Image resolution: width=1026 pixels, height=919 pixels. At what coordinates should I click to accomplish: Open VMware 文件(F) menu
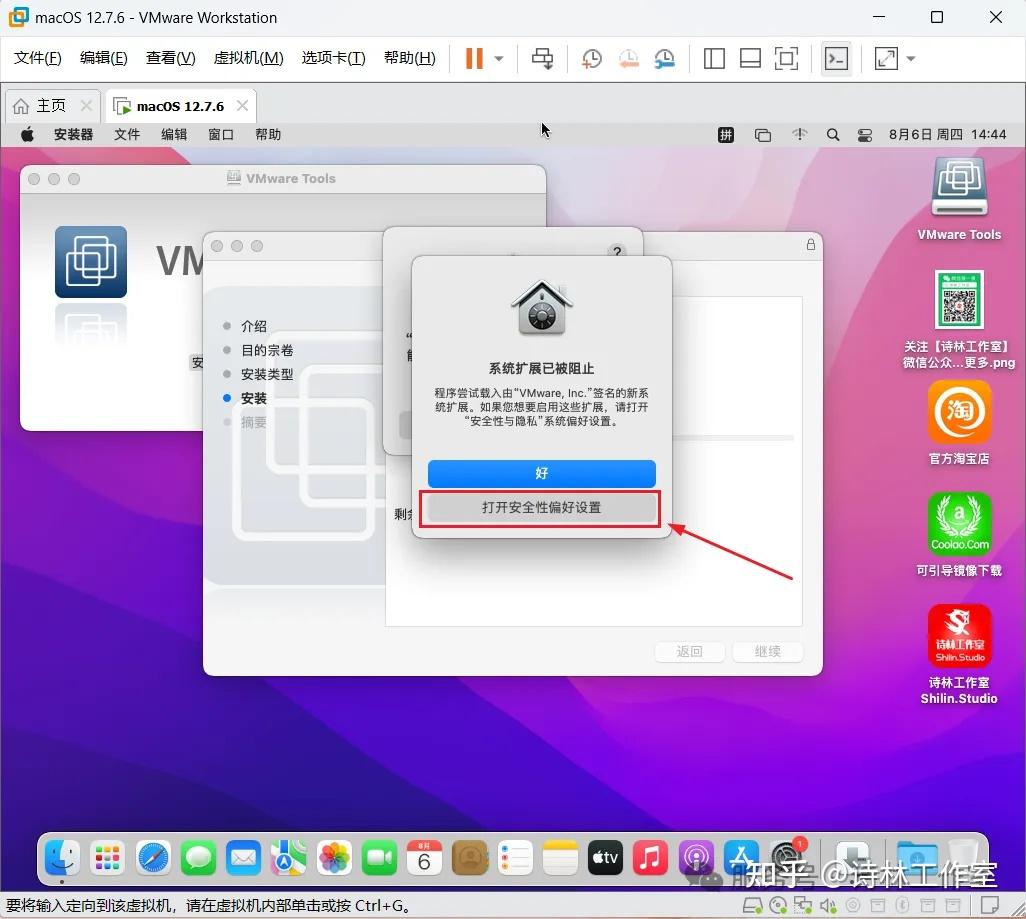tap(37, 58)
